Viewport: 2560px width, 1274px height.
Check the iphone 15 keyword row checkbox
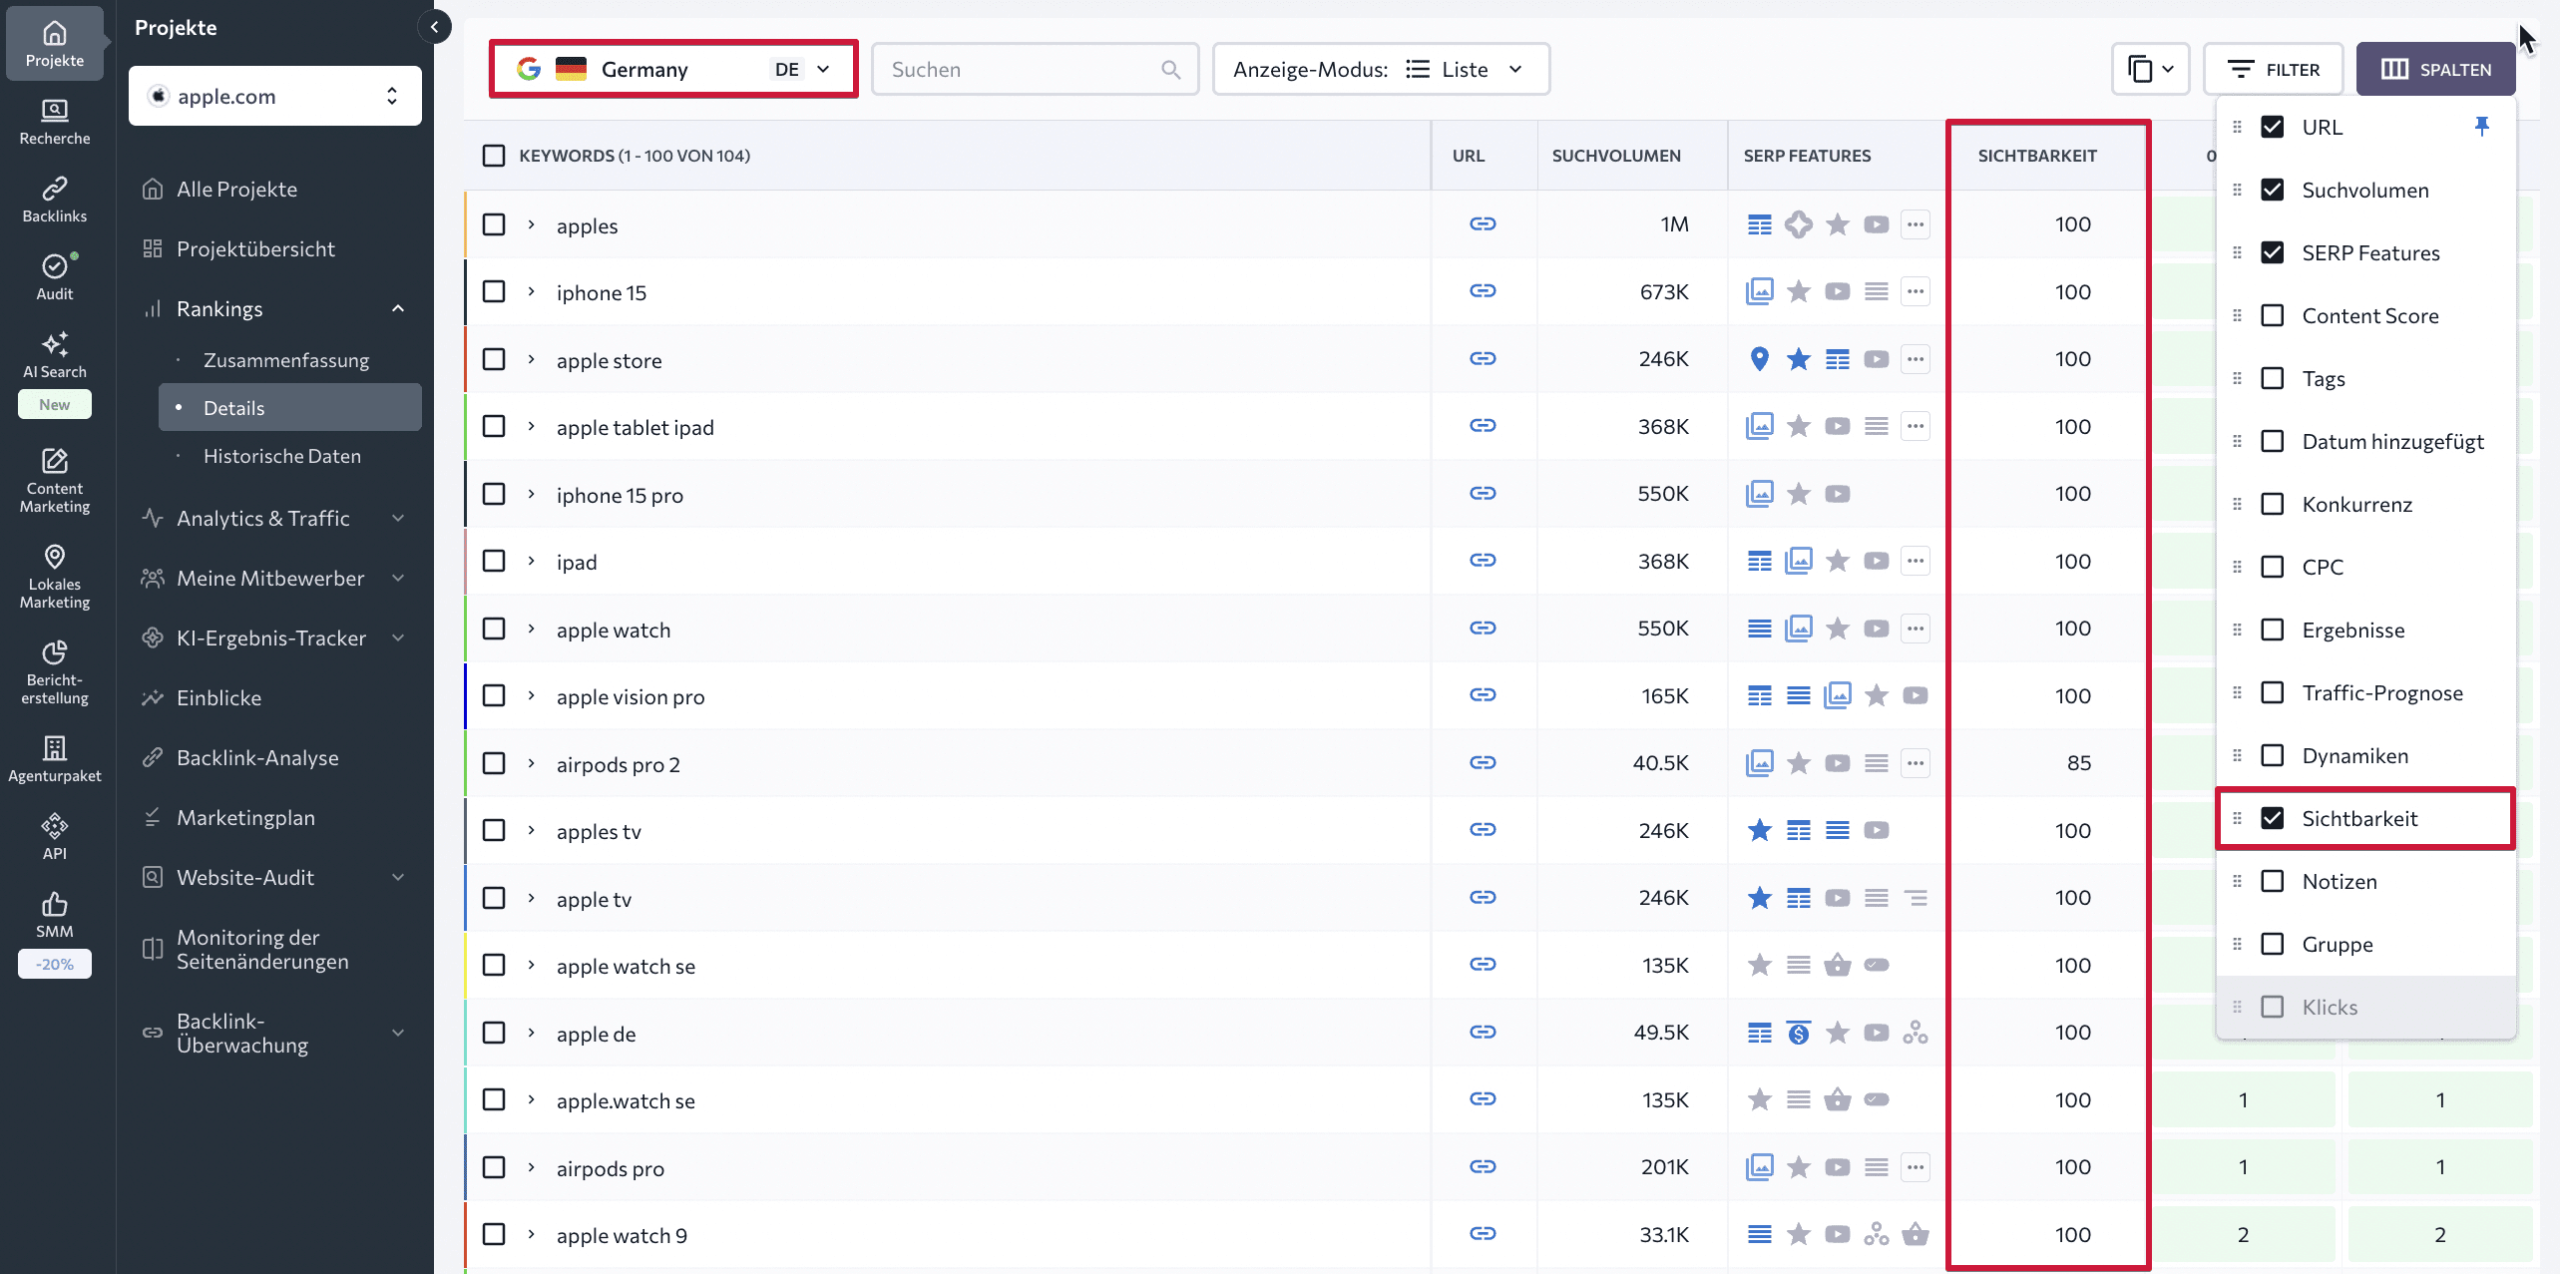click(494, 291)
